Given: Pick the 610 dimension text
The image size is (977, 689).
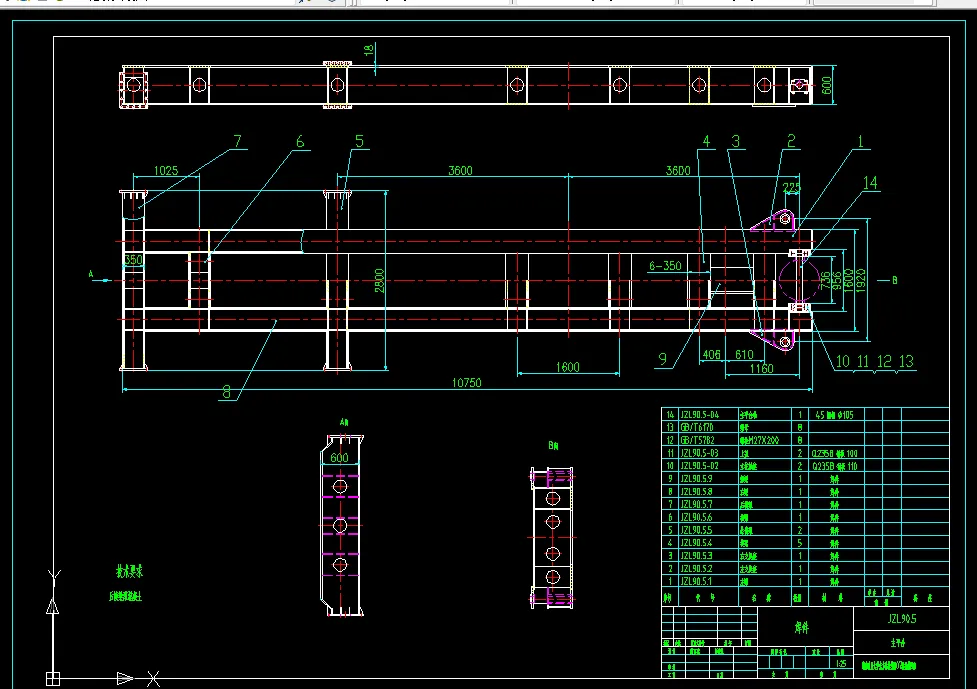Looking at the screenshot, I should [x=744, y=354].
